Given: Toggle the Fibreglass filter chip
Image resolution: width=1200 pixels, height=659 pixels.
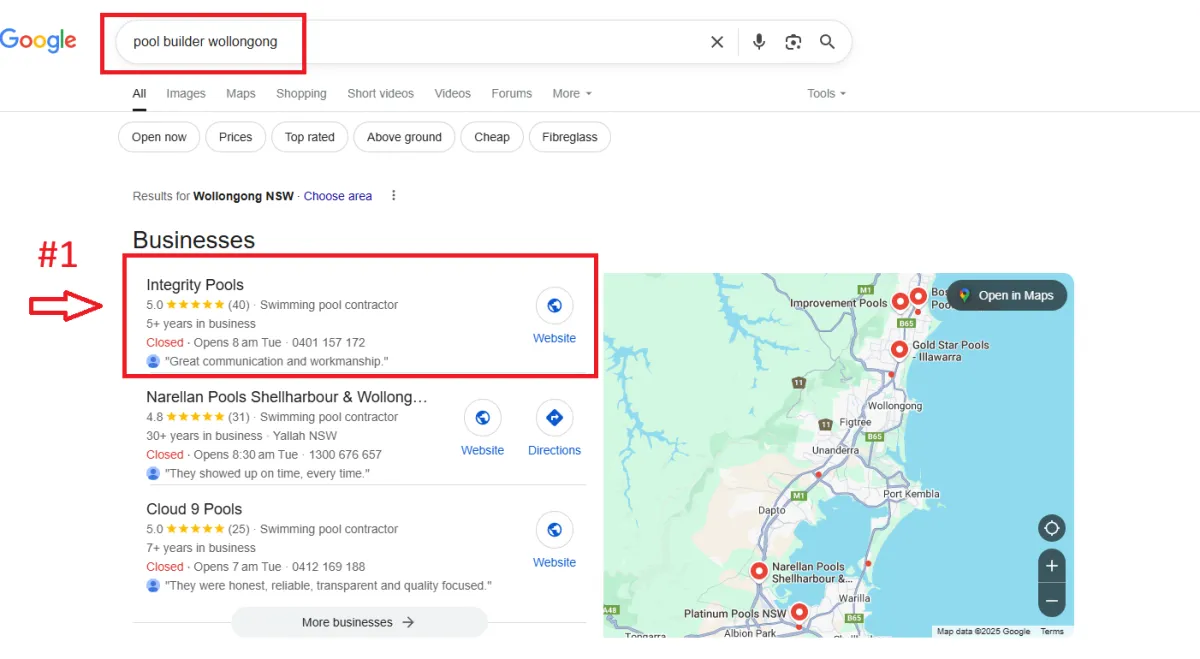Looking at the screenshot, I should click(x=570, y=137).
